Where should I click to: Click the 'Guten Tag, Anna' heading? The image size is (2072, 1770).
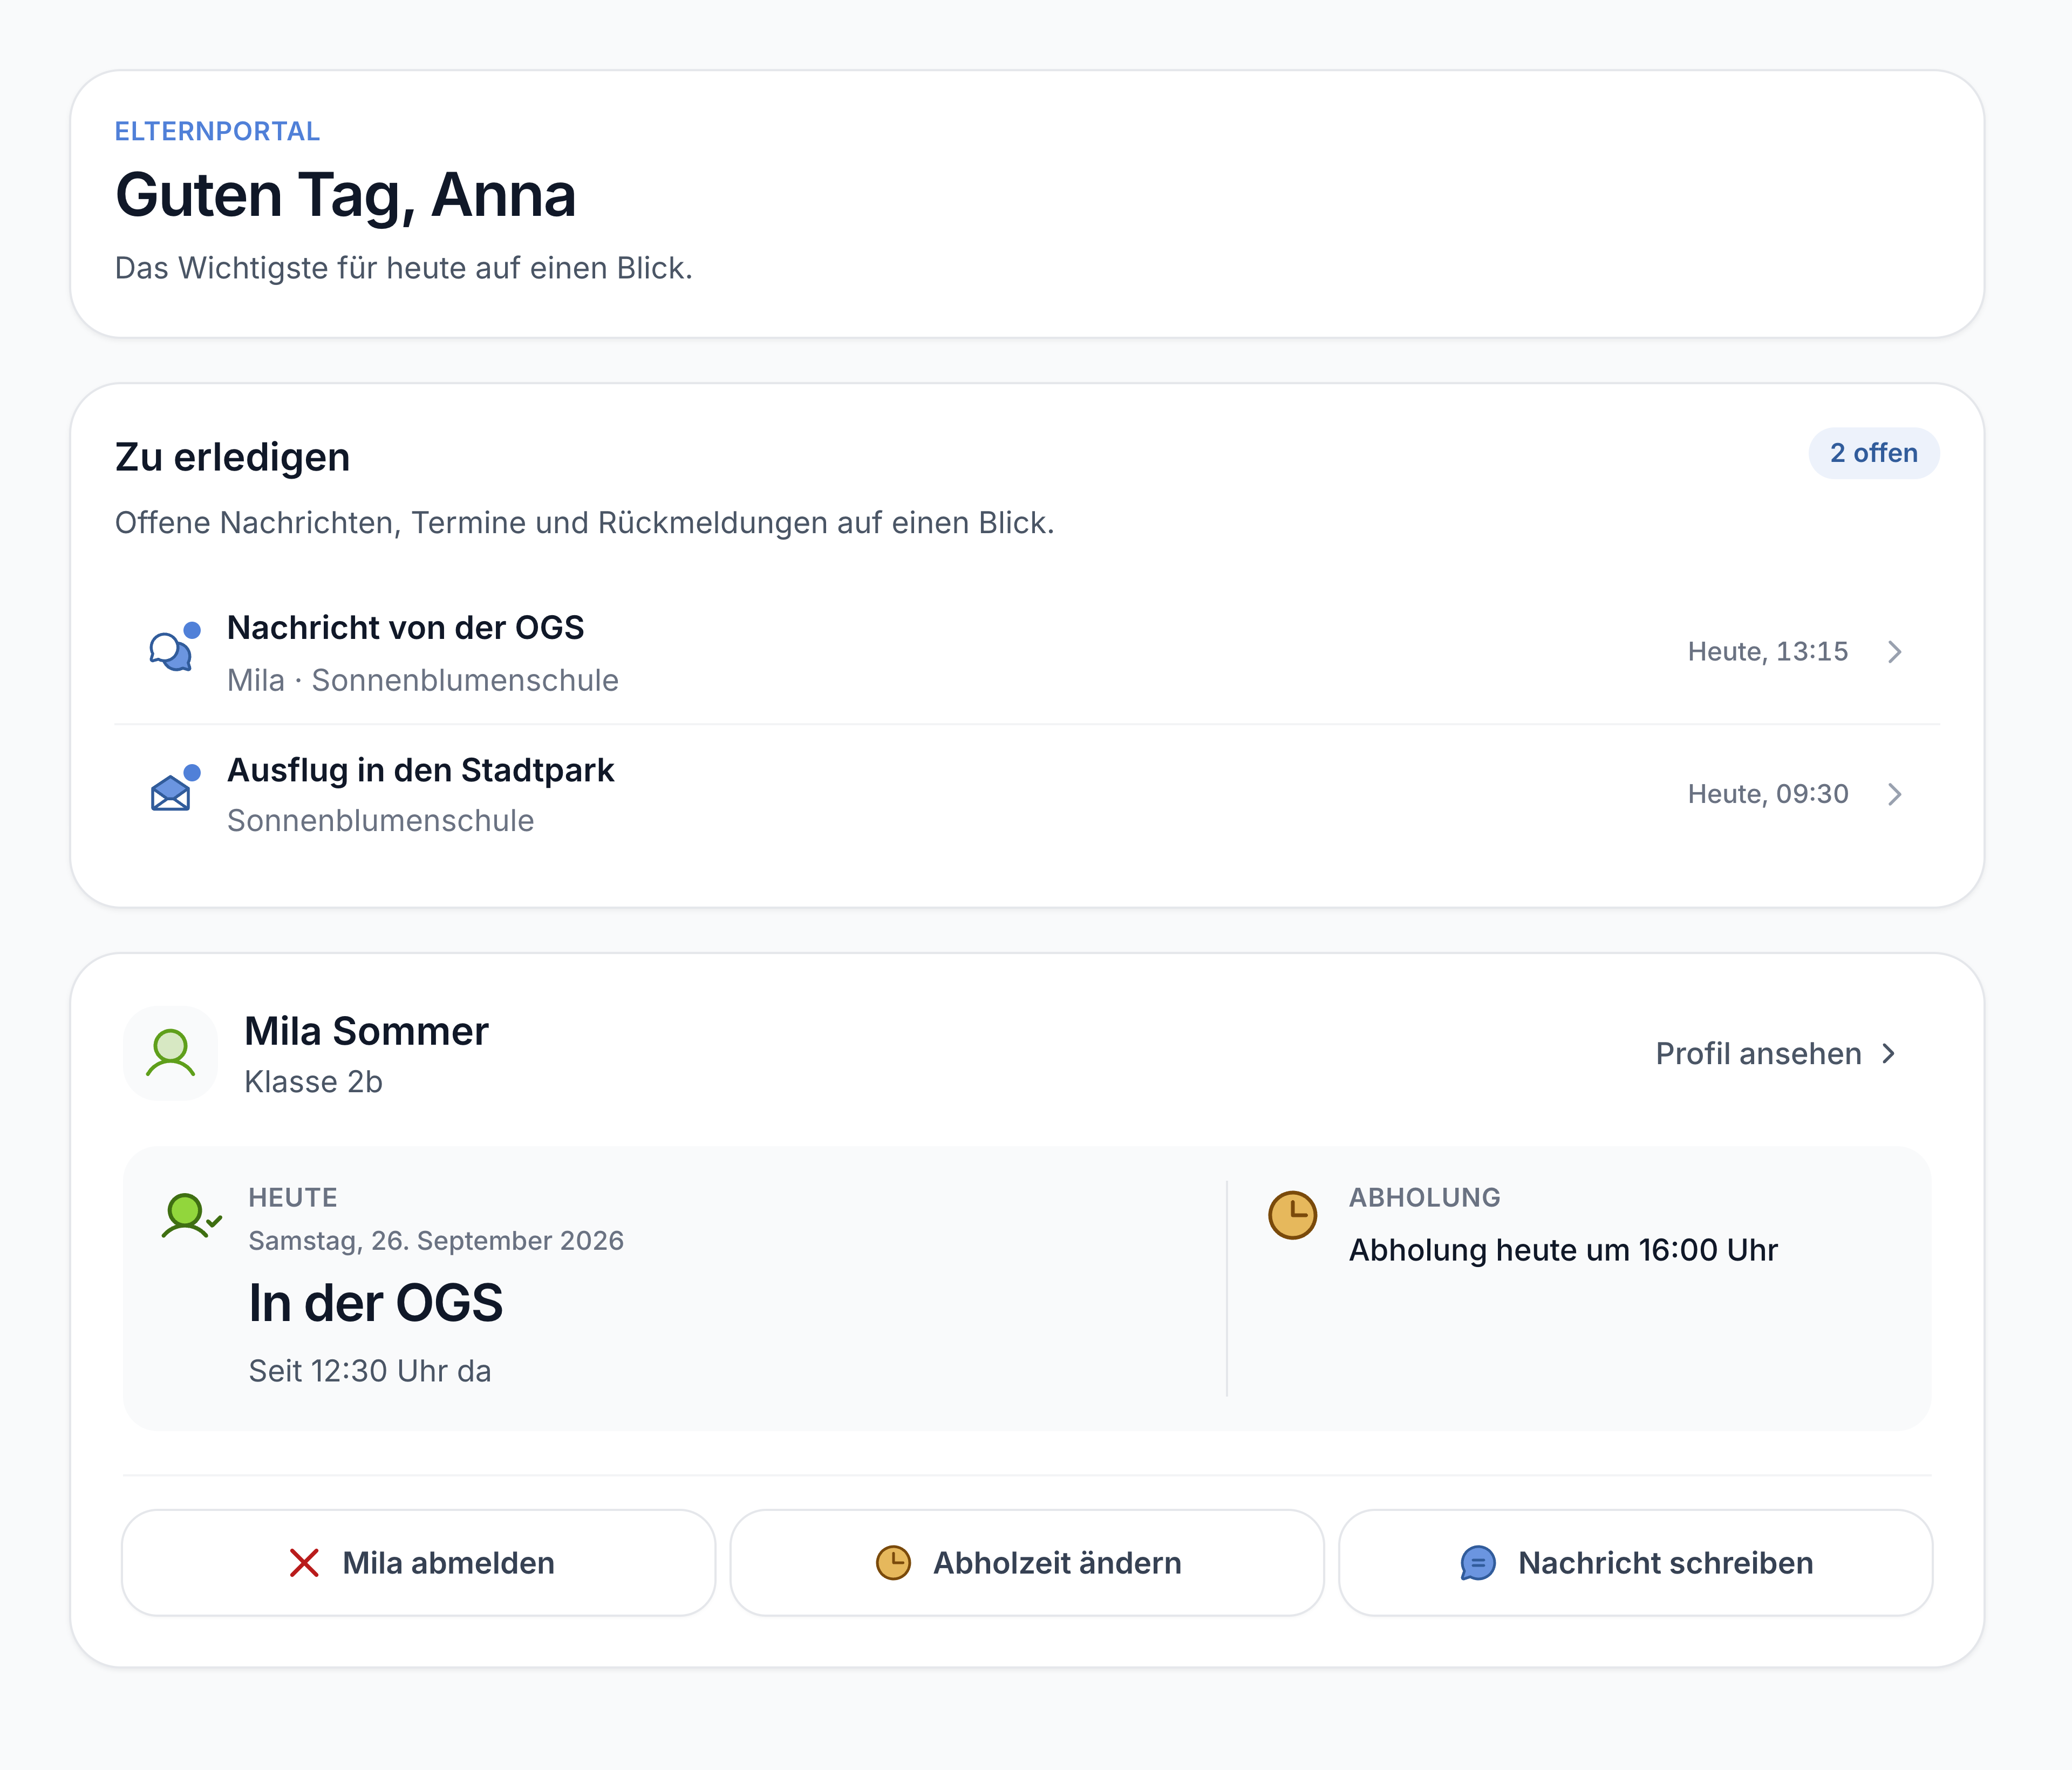345,195
